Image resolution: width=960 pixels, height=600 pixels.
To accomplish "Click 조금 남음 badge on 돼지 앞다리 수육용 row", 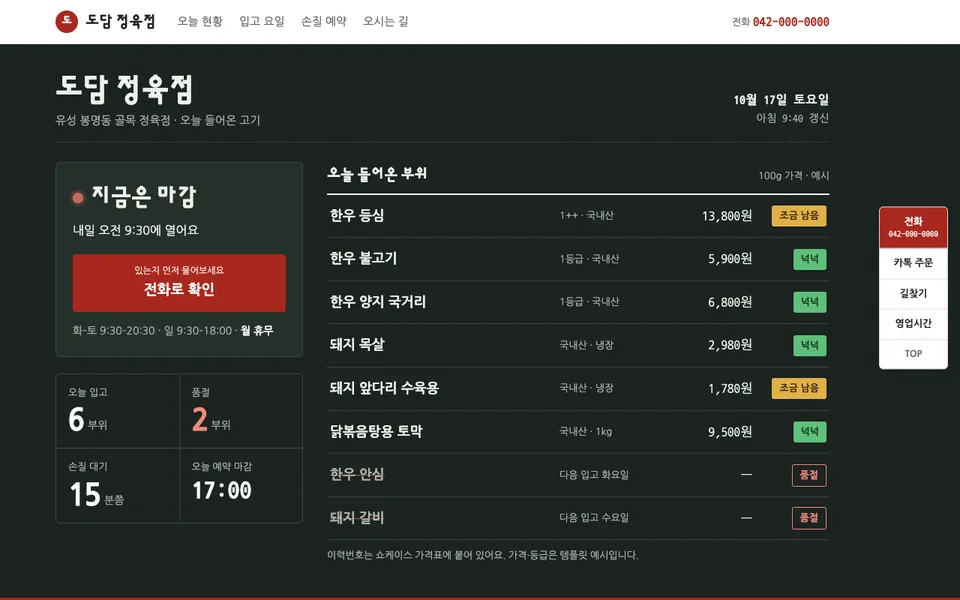I will pos(799,388).
